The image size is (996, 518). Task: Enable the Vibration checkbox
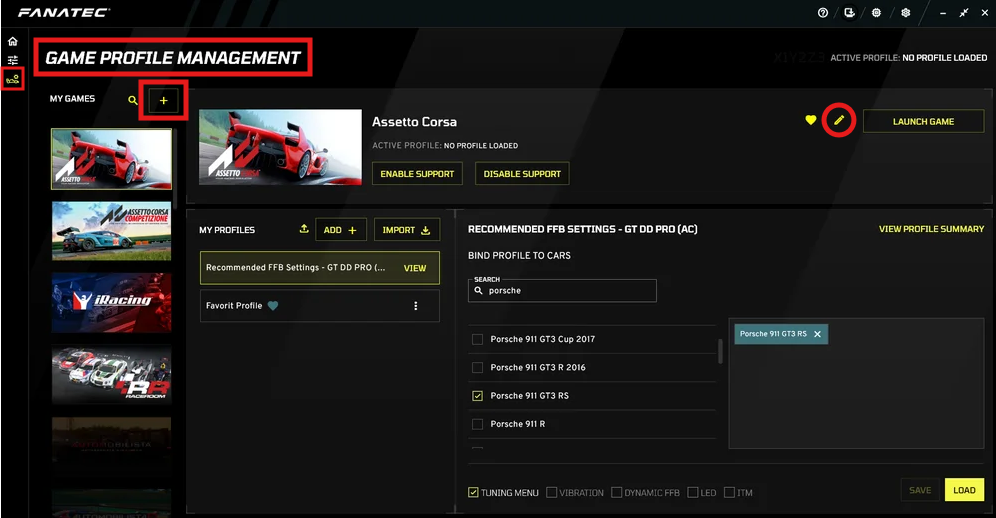tap(551, 493)
